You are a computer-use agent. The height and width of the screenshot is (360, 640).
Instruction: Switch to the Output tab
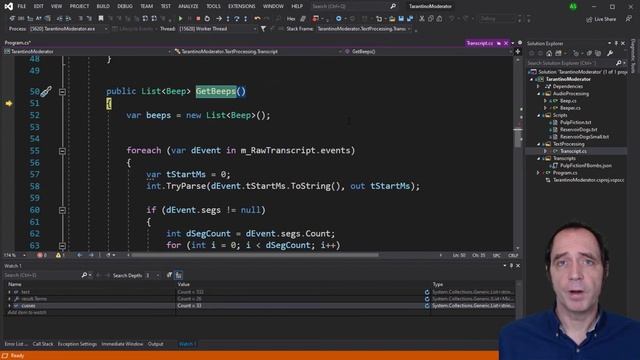(156, 344)
